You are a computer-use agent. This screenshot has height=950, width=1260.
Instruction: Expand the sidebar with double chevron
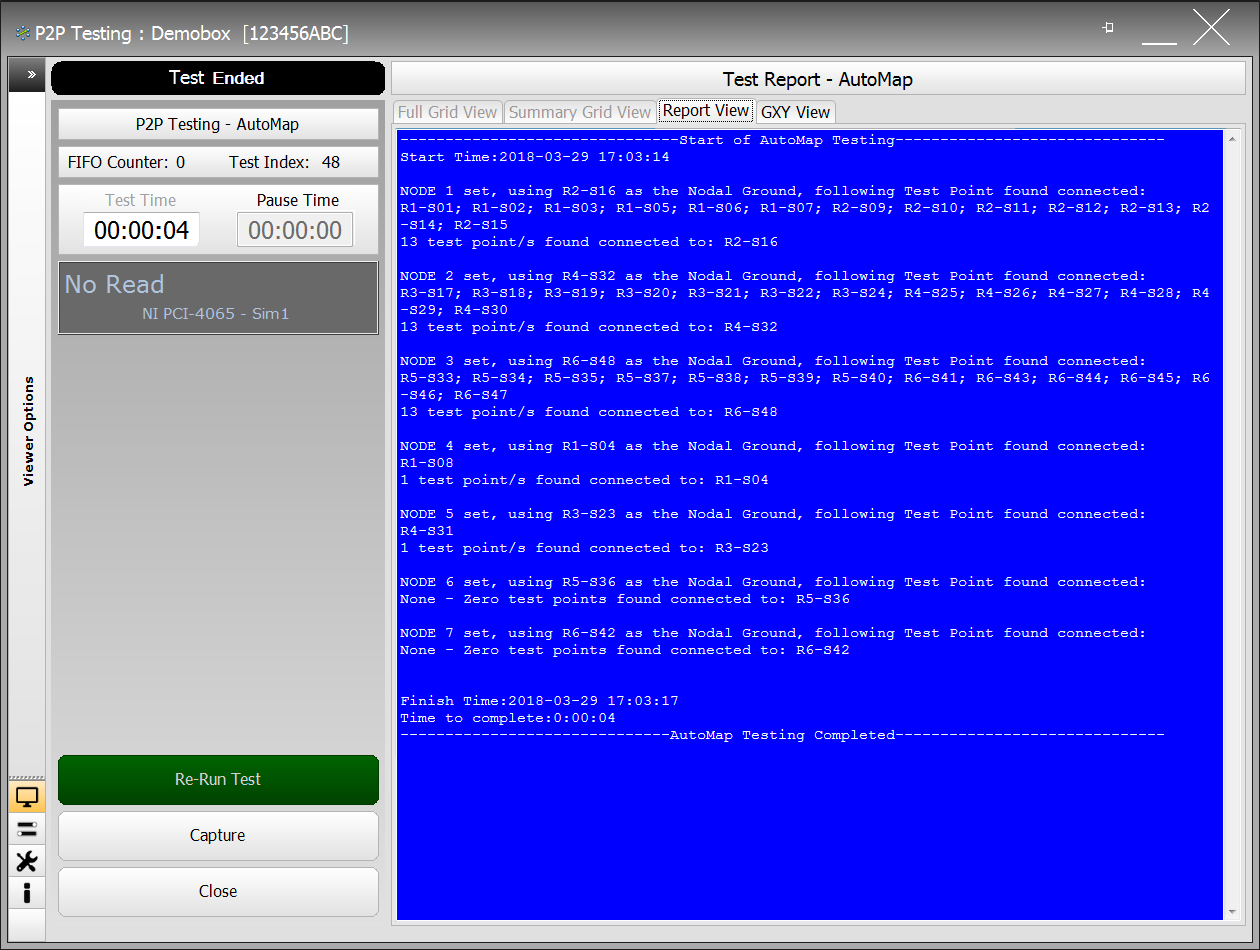click(x=30, y=75)
